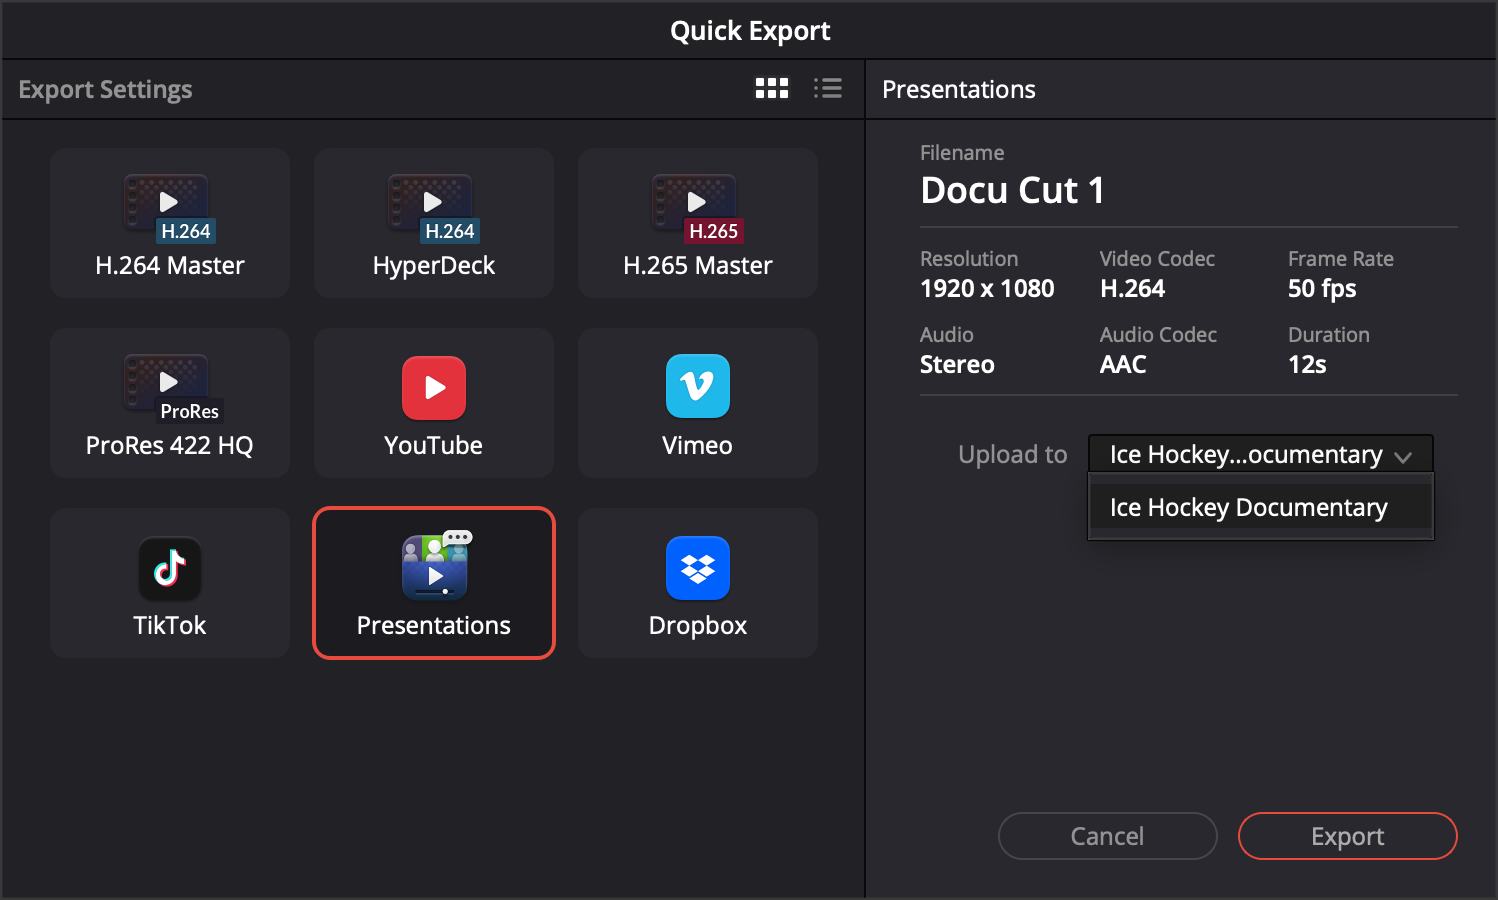The width and height of the screenshot is (1498, 900).
Task: Click the AAC audio codec value
Action: [x=1123, y=365]
